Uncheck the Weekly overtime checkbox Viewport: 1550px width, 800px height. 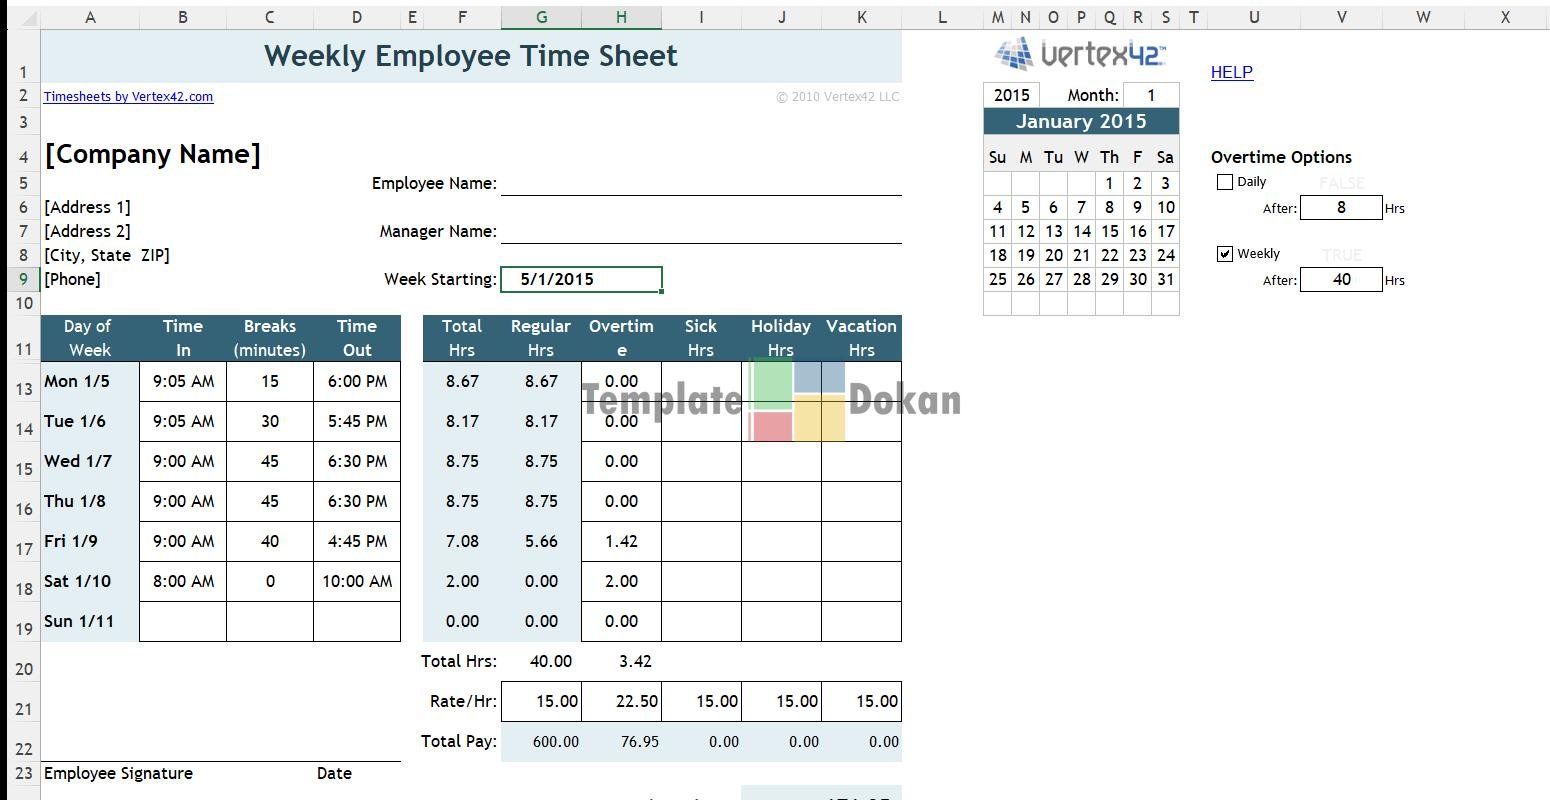1225,254
